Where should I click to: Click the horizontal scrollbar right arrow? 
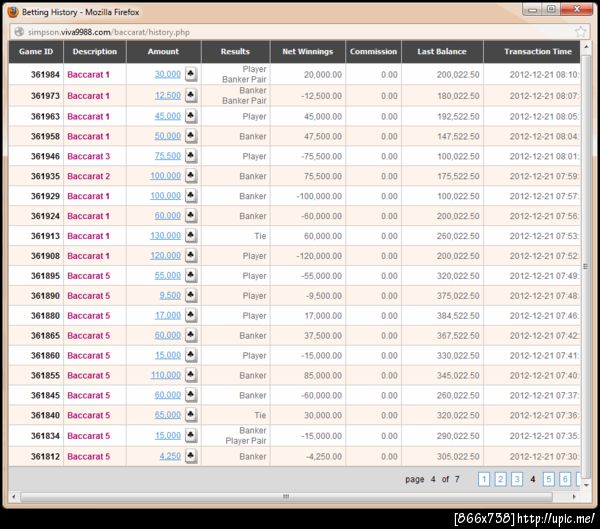click(574, 496)
